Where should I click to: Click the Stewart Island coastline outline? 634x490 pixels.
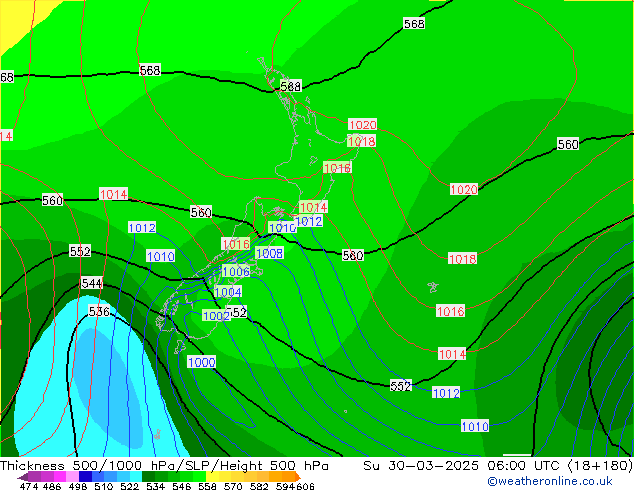[x=180, y=347]
